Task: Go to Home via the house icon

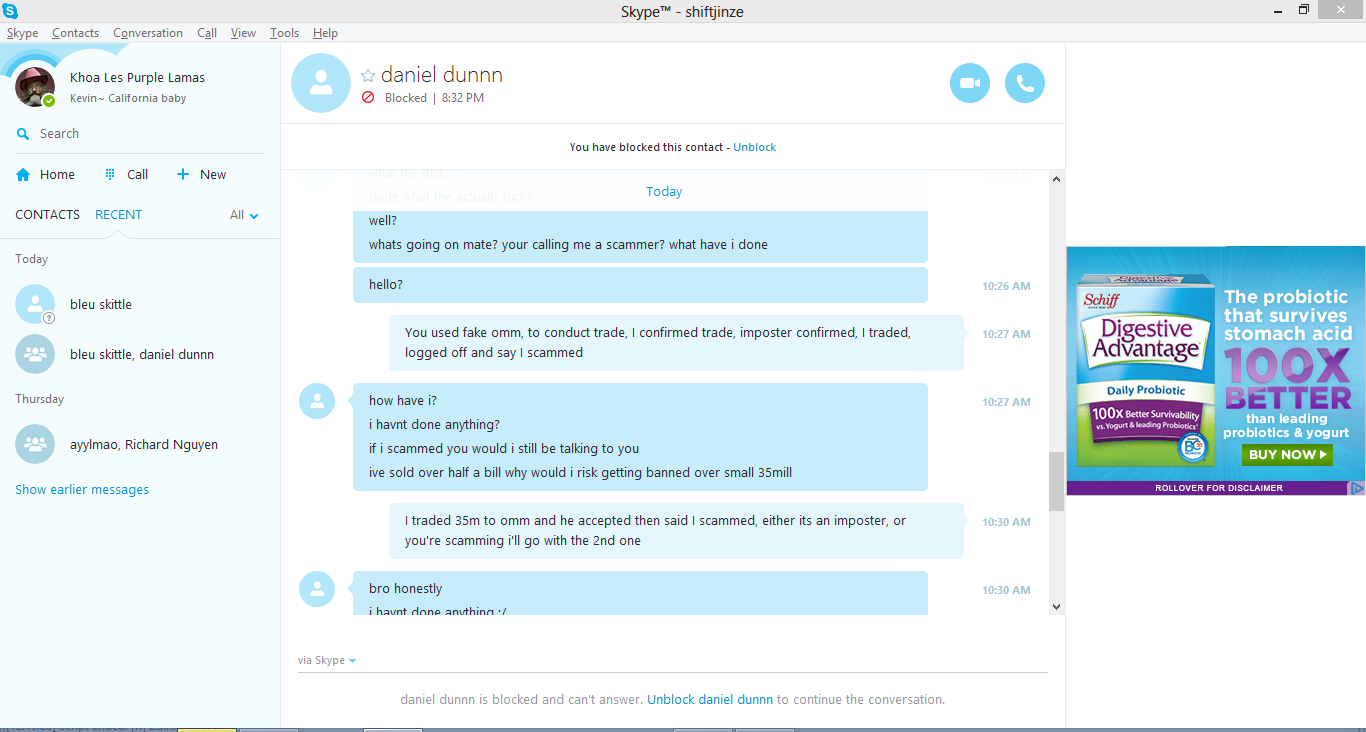Action: point(23,174)
